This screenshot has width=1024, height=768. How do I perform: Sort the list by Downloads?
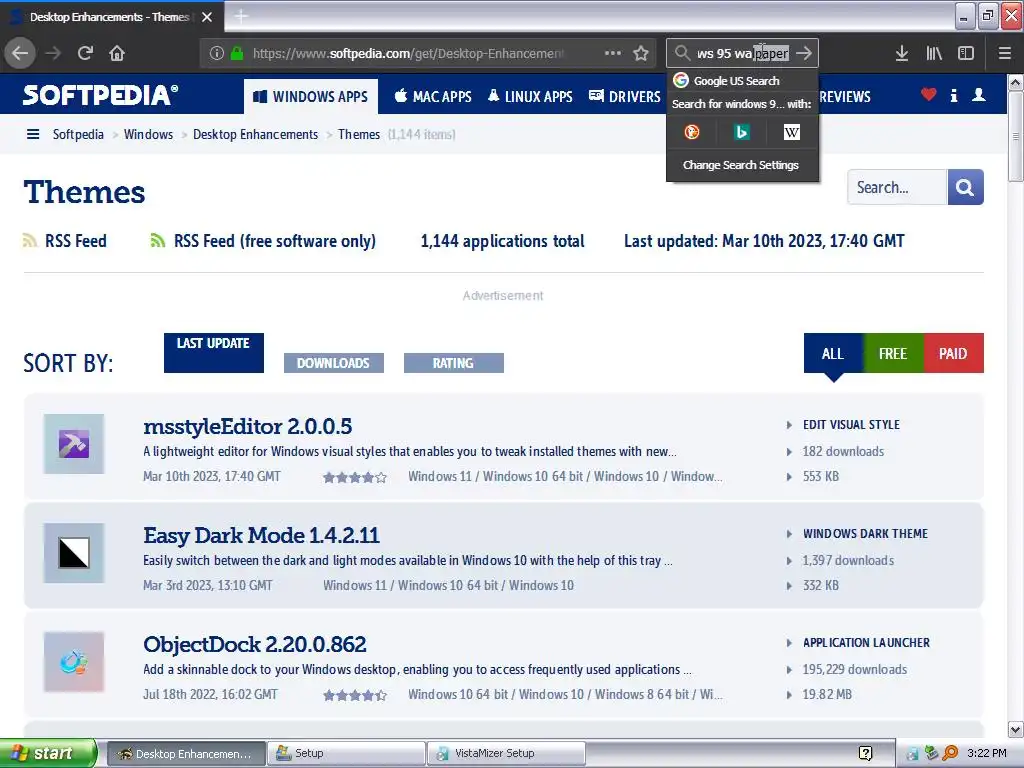334,363
